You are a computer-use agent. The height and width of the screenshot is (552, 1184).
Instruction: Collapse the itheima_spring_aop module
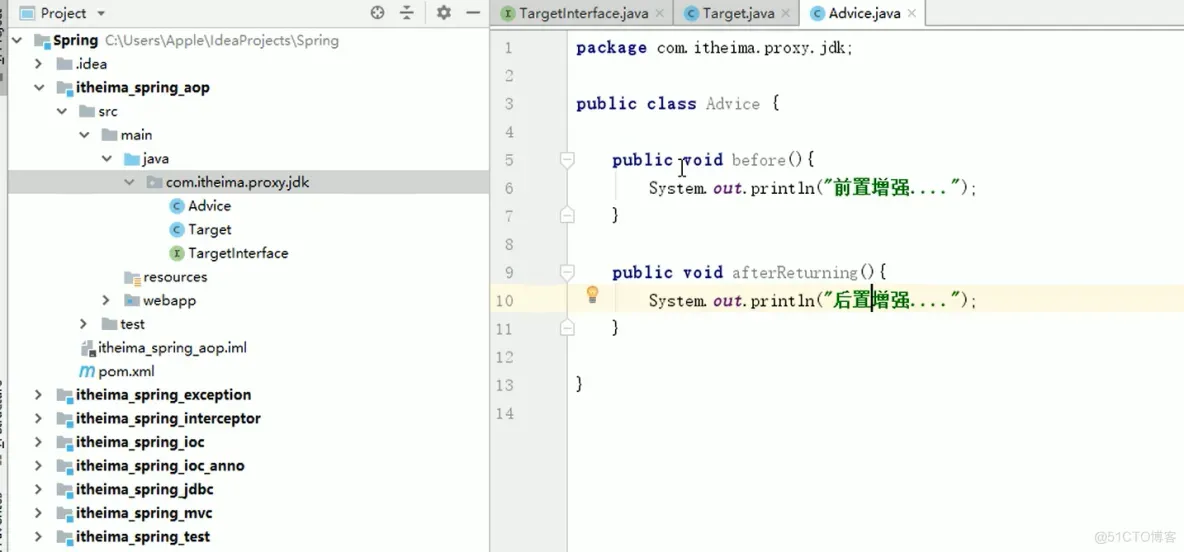39,88
